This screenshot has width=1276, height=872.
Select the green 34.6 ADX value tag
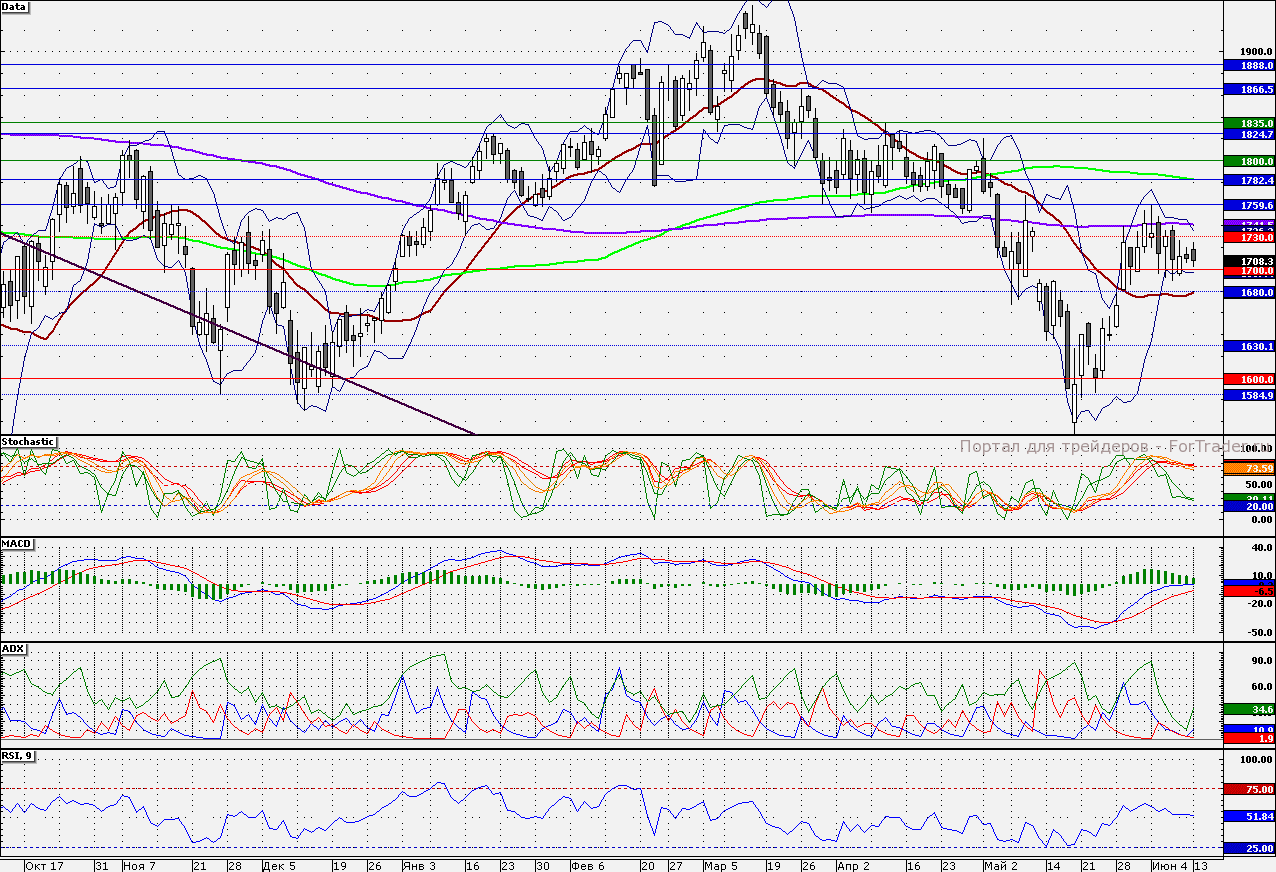click(x=1249, y=709)
